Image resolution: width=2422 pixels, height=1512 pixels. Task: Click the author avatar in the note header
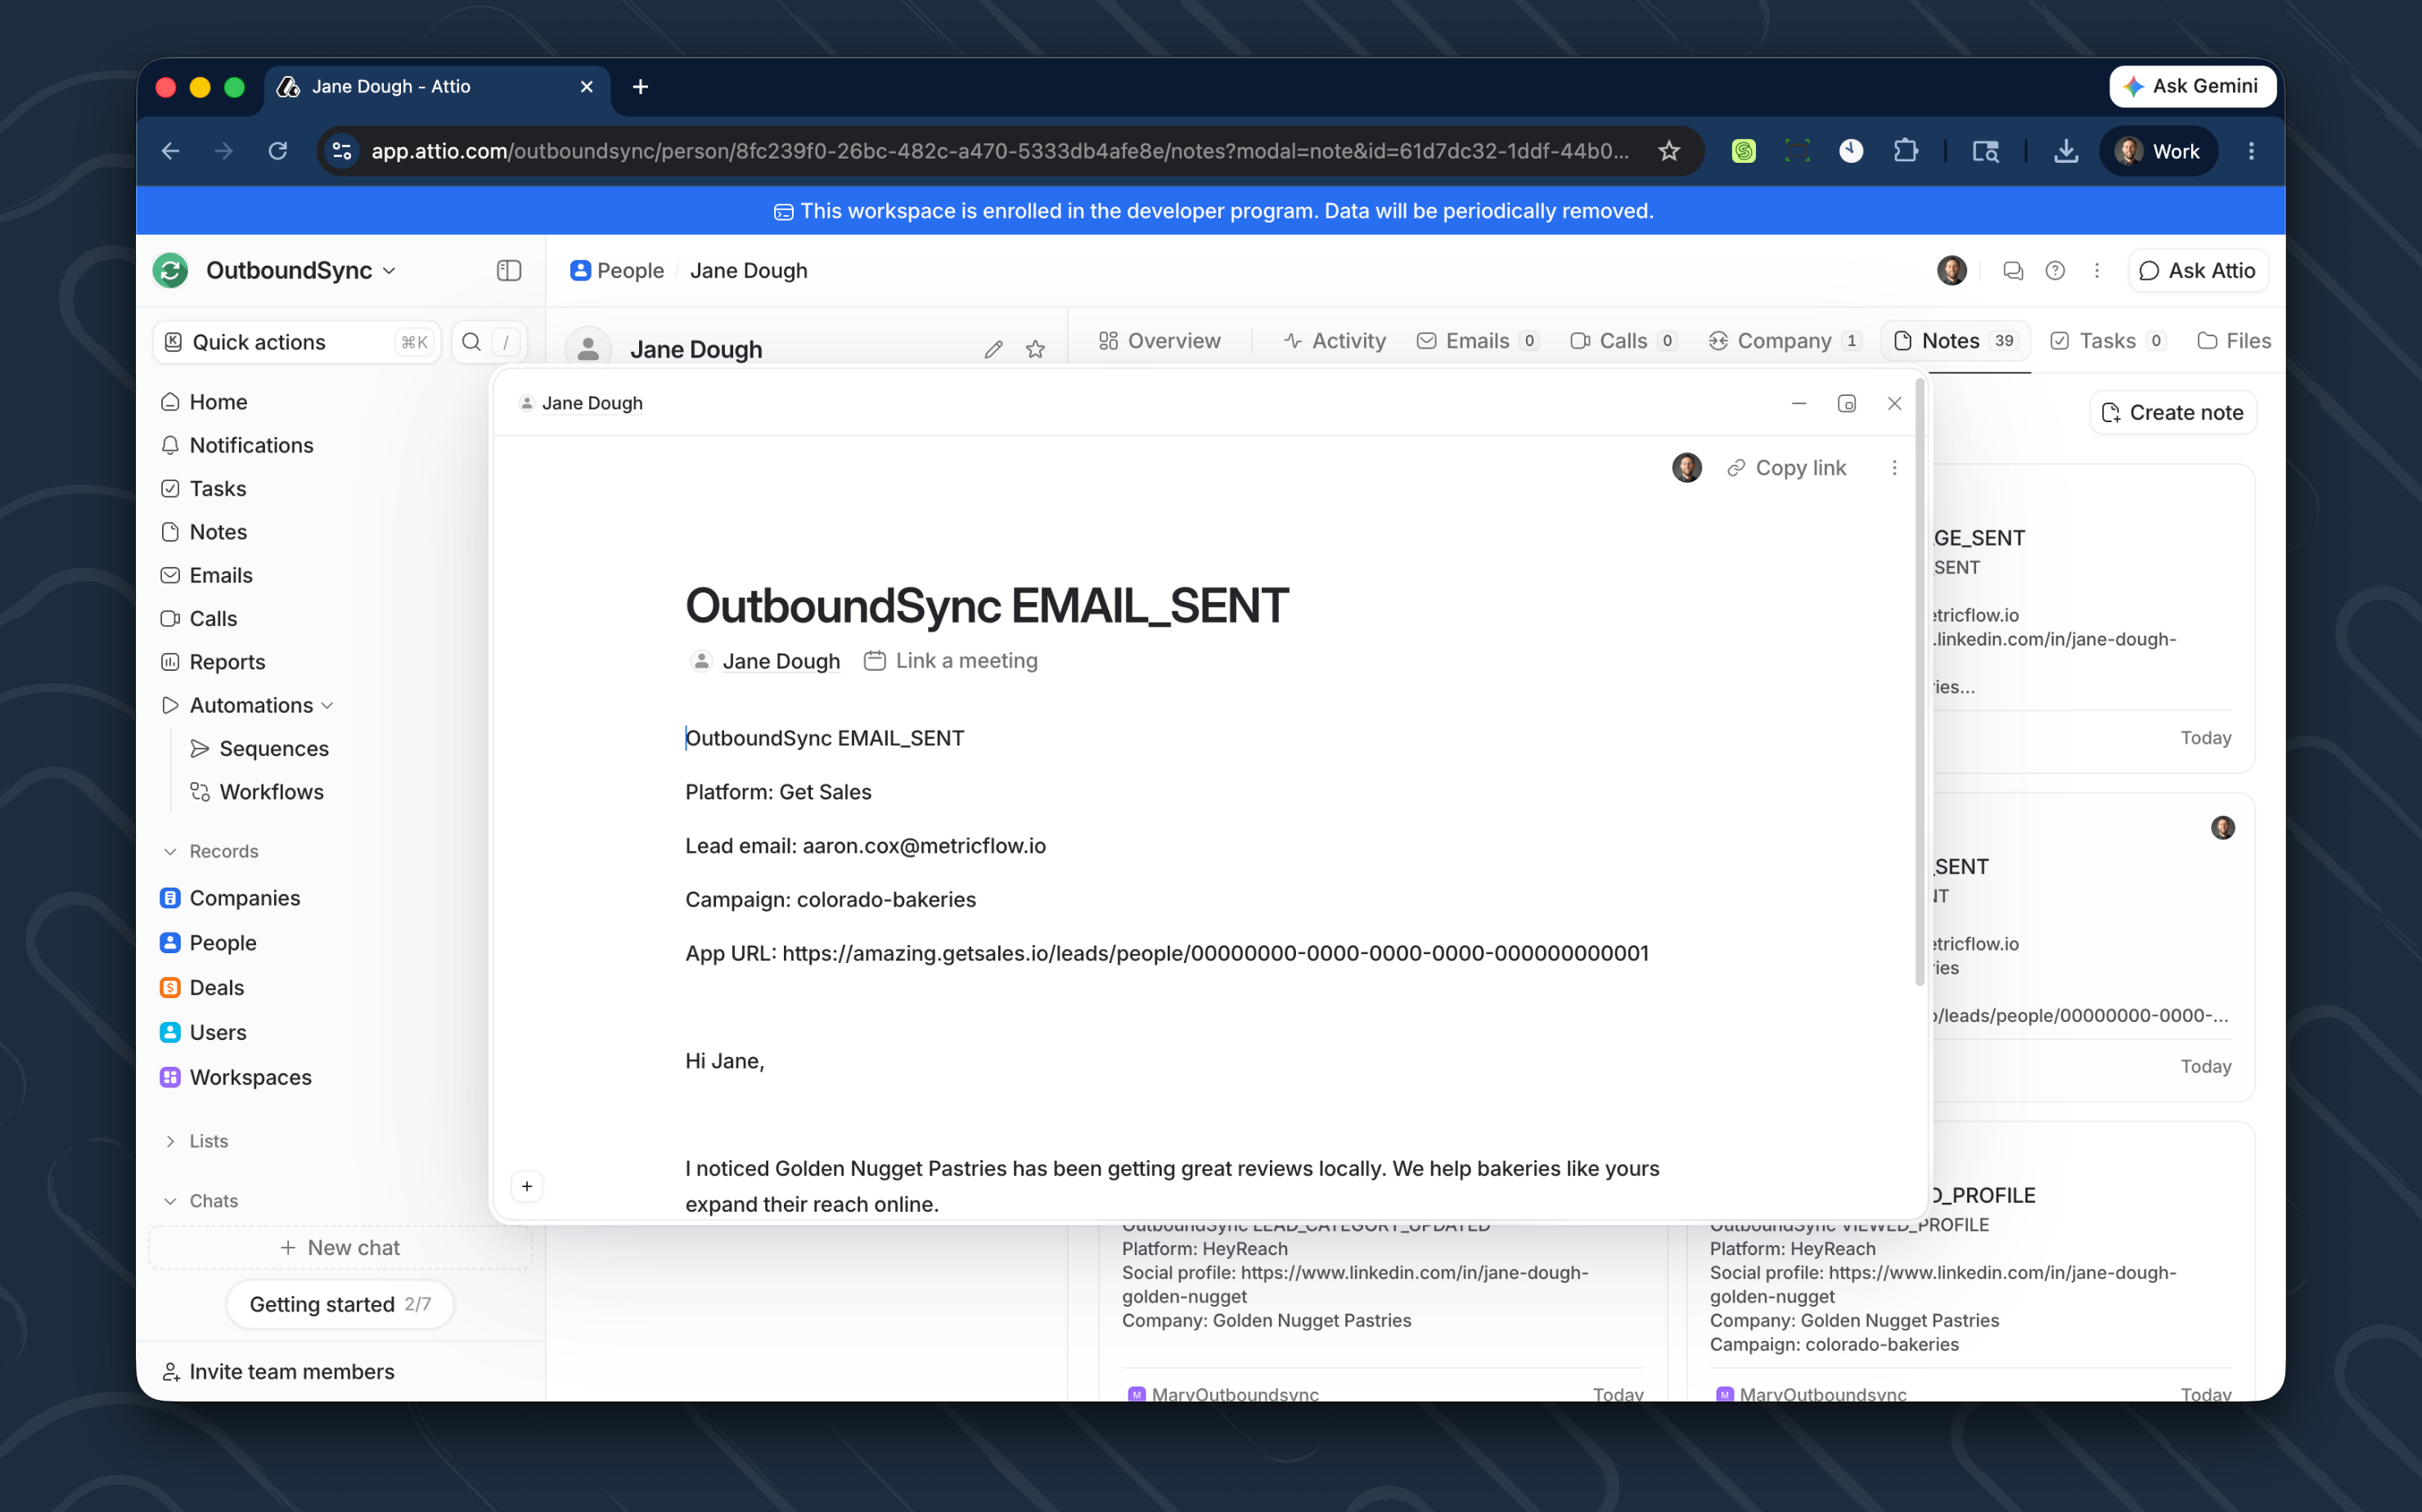point(1687,468)
